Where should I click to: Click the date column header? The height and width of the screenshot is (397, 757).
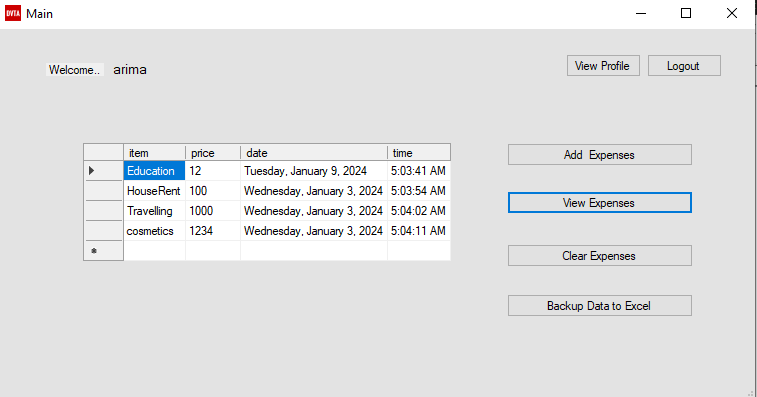point(314,153)
